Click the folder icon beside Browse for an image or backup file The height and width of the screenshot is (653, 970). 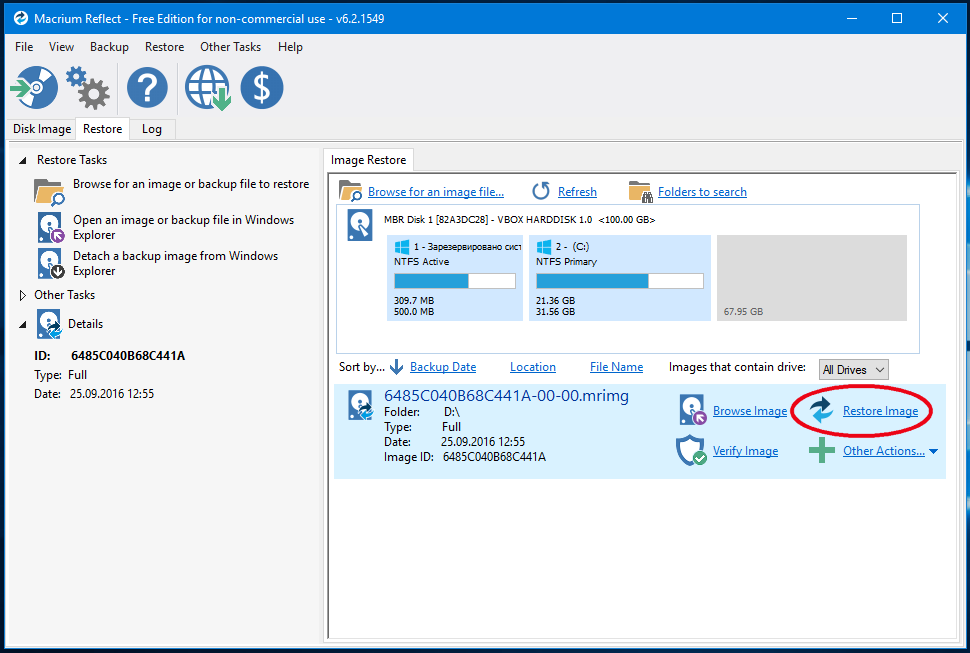(x=49, y=192)
